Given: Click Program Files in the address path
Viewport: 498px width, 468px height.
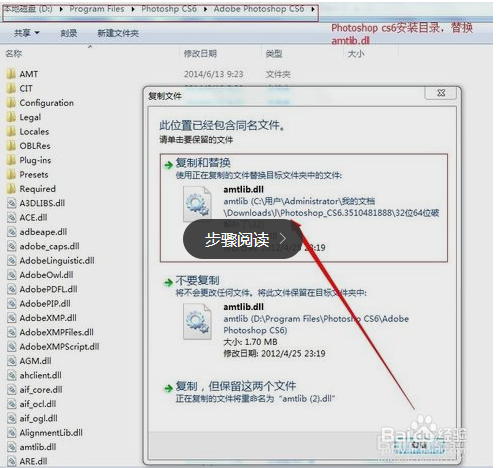Looking at the screenshot, I should point(97,9).
